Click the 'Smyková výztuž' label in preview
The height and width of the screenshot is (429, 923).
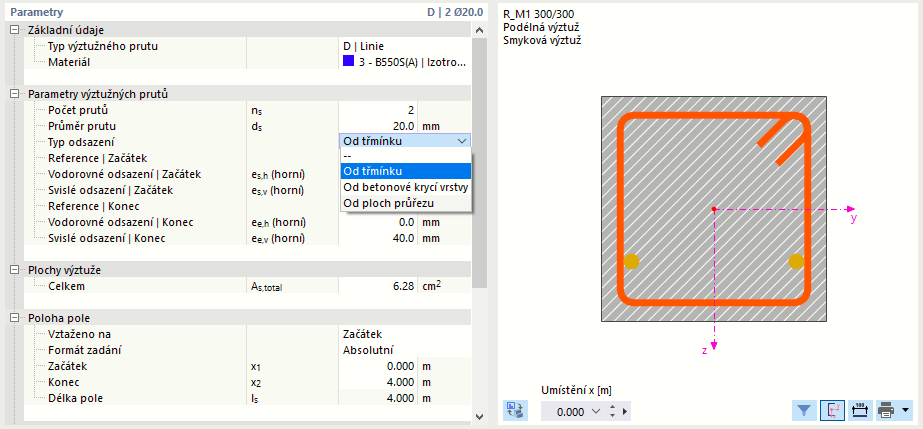542,41
